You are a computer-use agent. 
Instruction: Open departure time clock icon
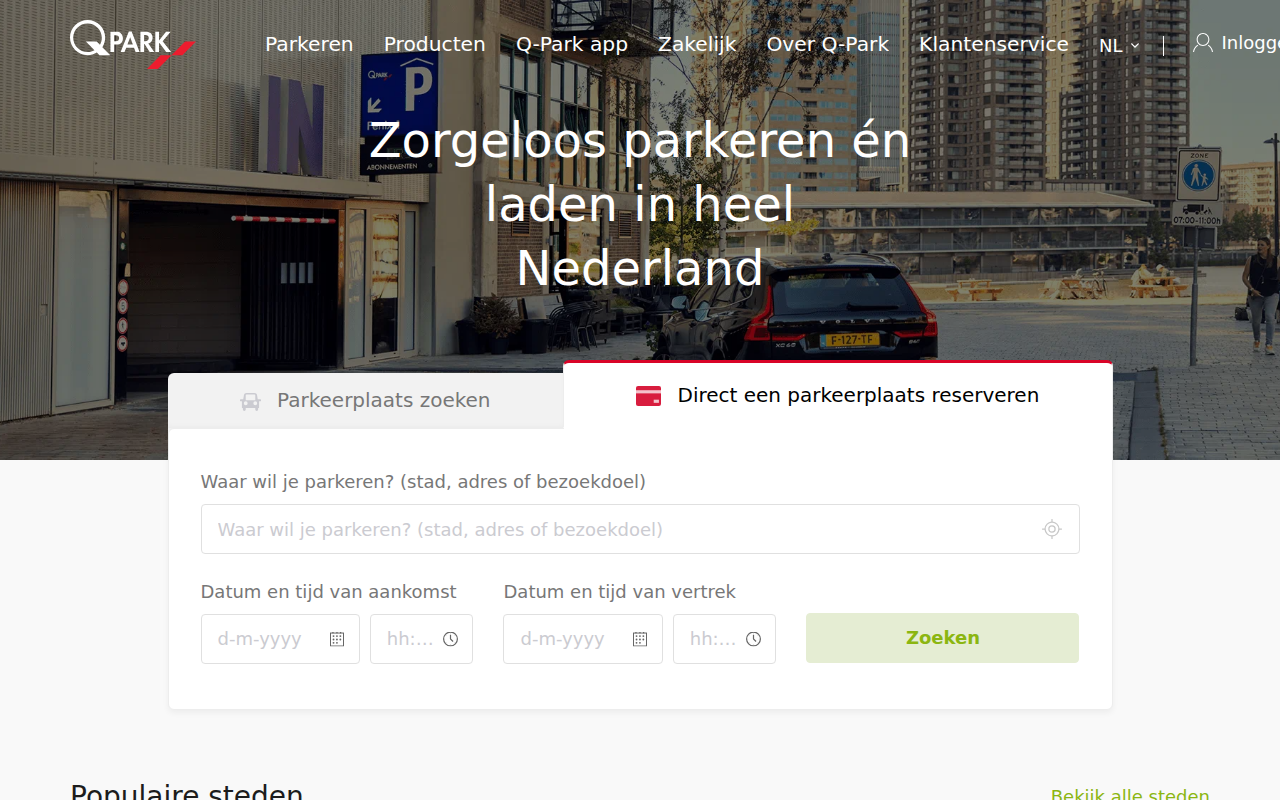pyautogui.click(x=753, y=639)
